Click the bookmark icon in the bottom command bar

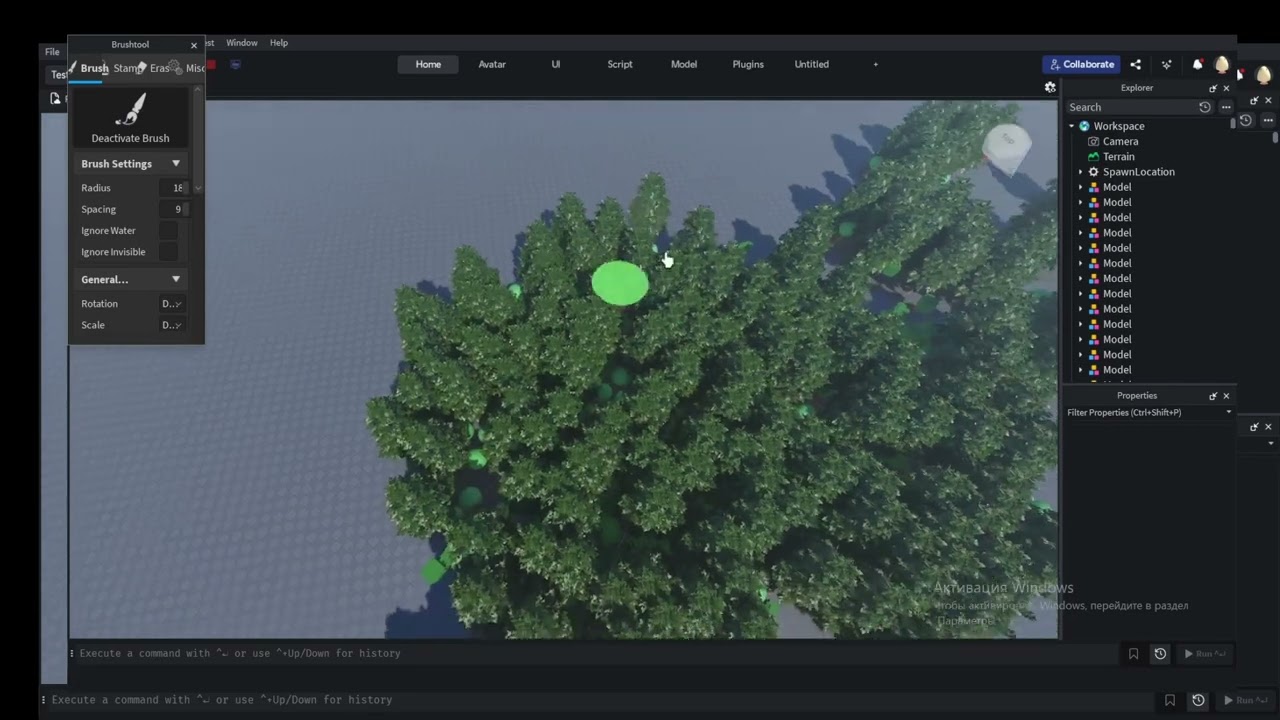[x=1170, y=700]
